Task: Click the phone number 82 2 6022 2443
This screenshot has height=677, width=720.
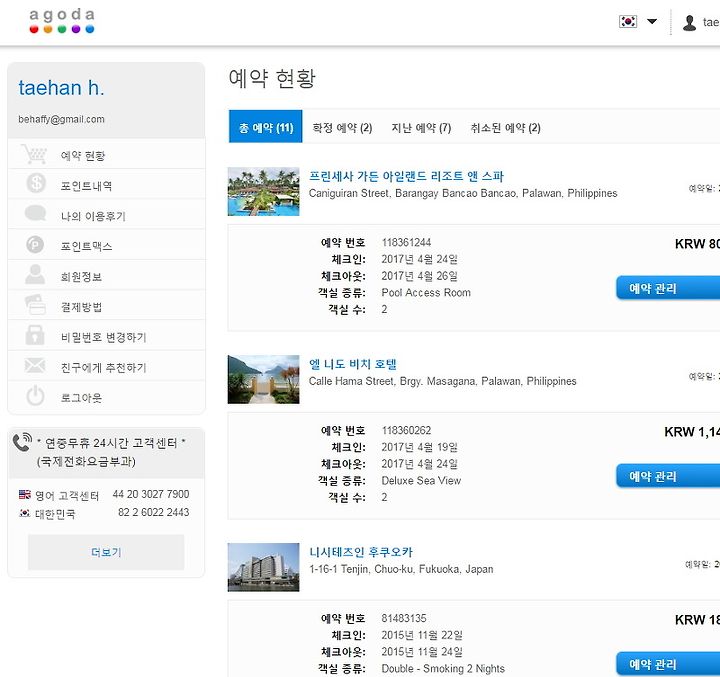Action: tap(153, 512)
